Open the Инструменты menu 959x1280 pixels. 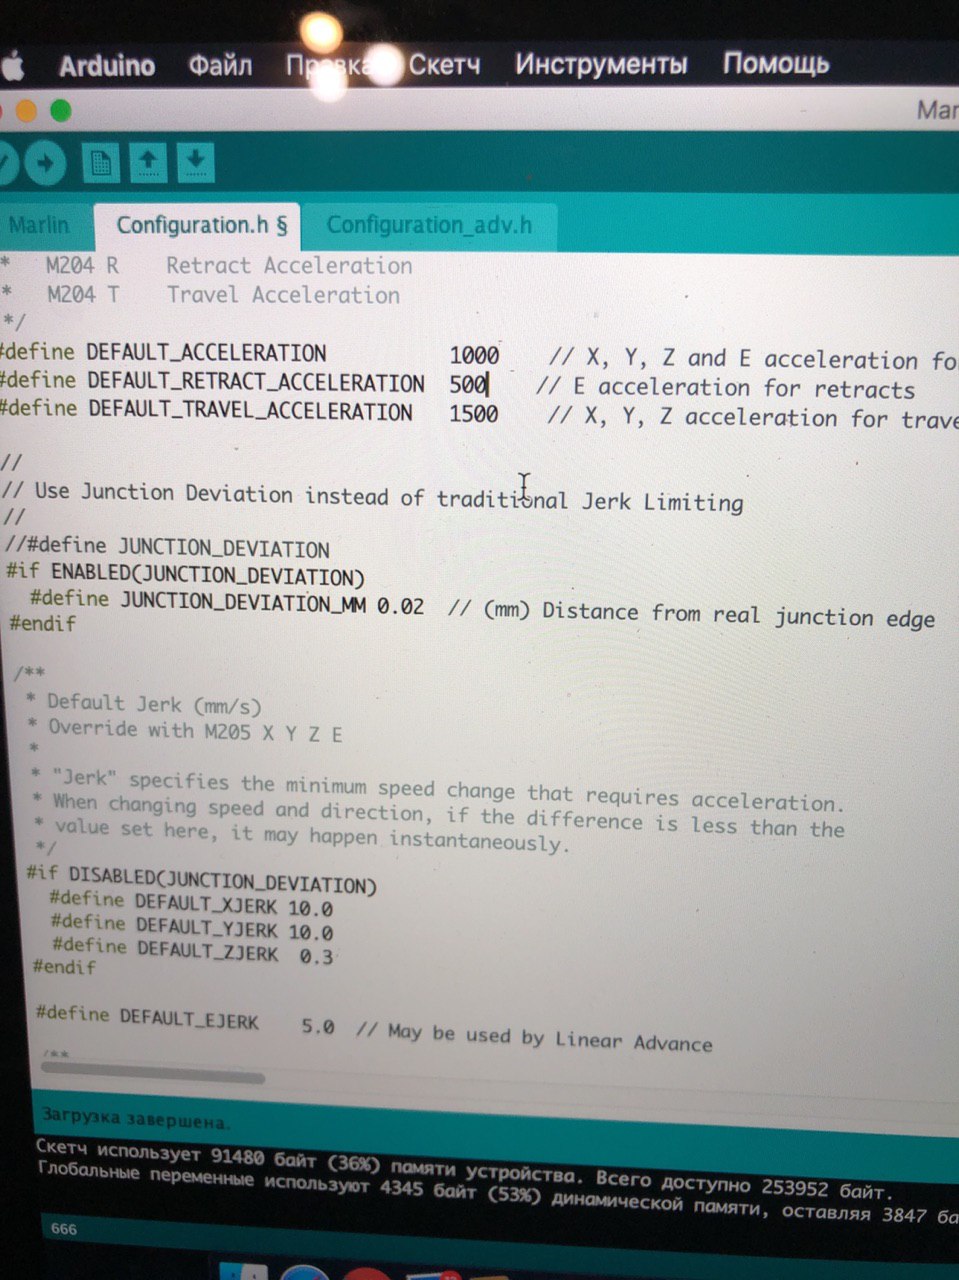(x=601, y=64)
